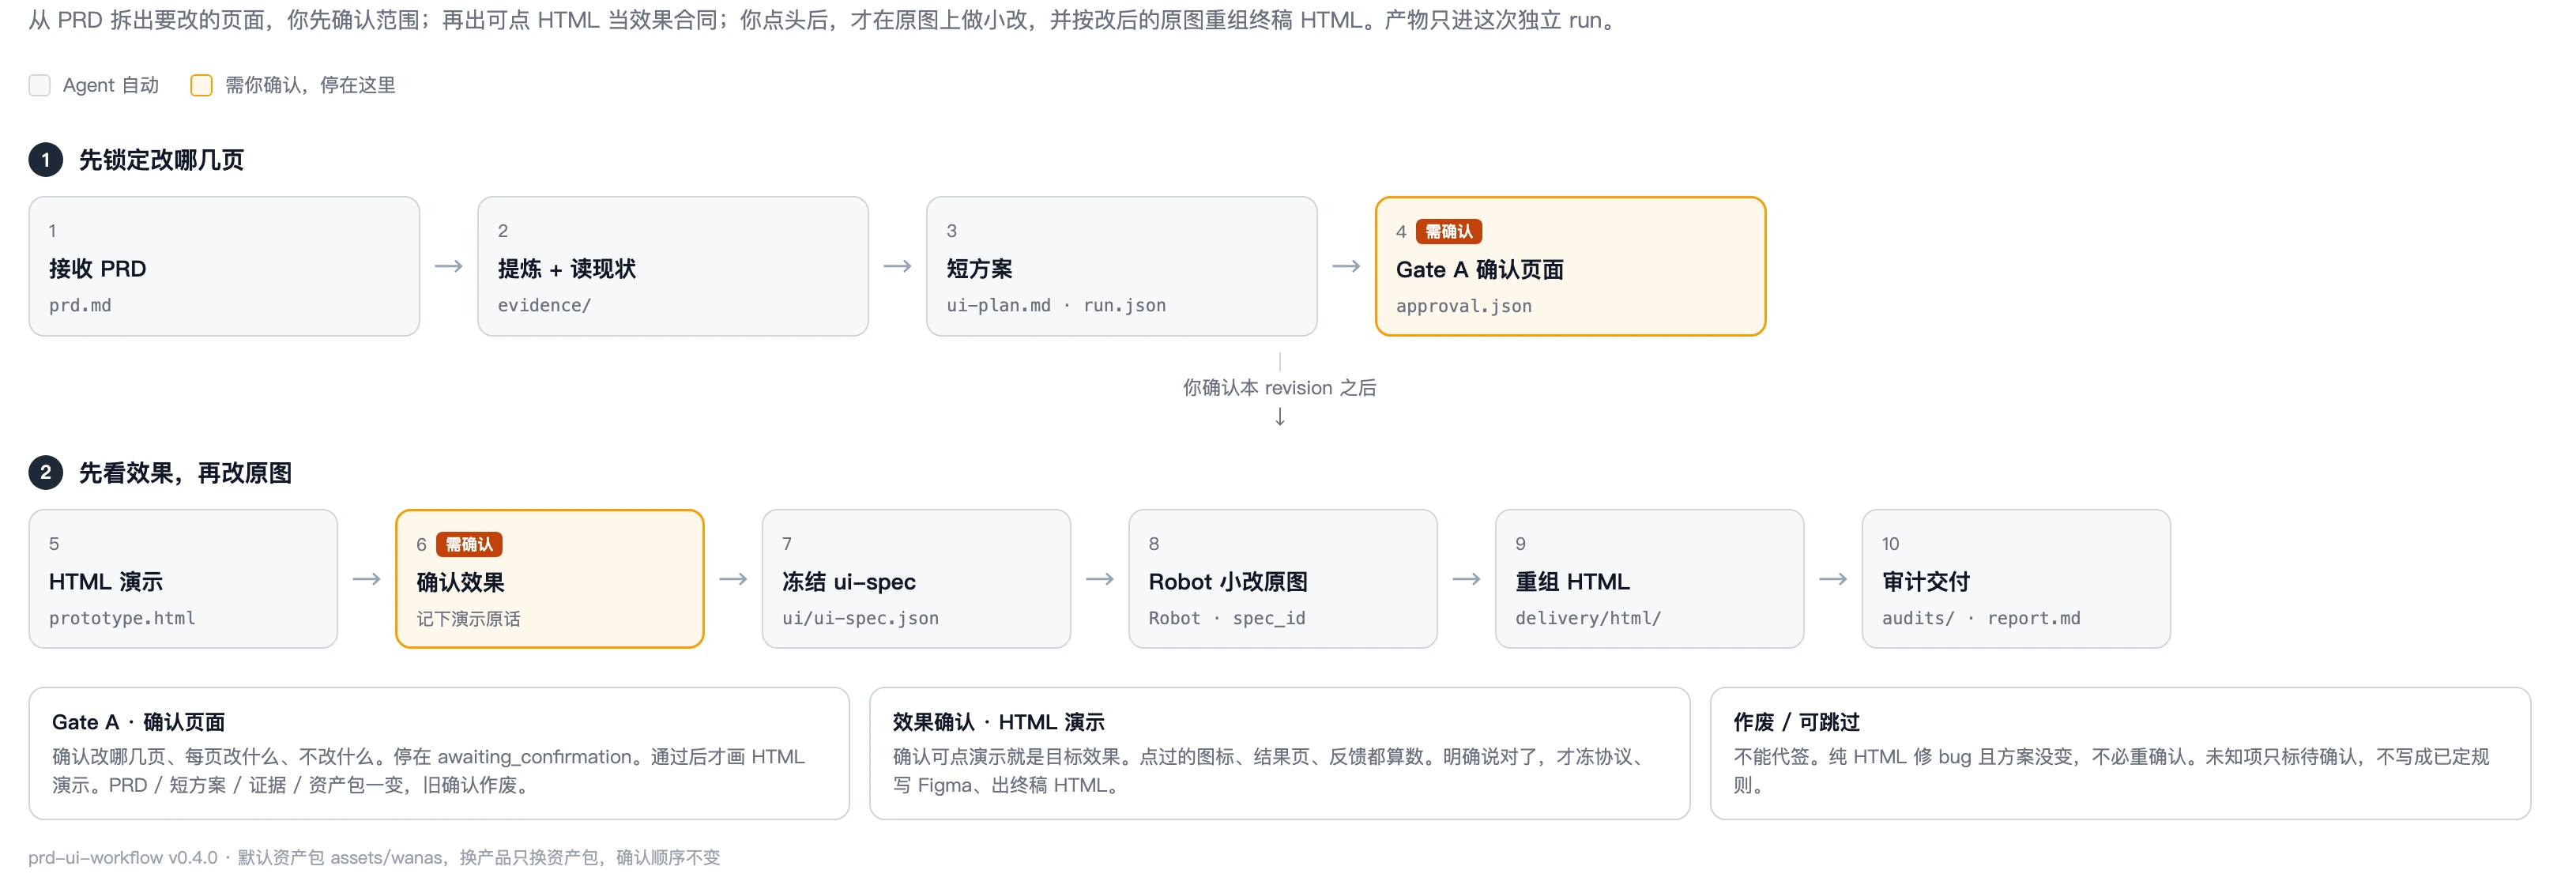Click the Agent 自动 legend label
This screenshot has width=2576, height=885.
tap(111, 85)
